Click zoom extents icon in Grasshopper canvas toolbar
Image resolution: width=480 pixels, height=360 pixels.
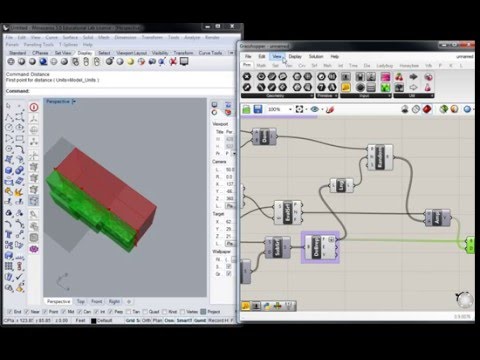299,109
